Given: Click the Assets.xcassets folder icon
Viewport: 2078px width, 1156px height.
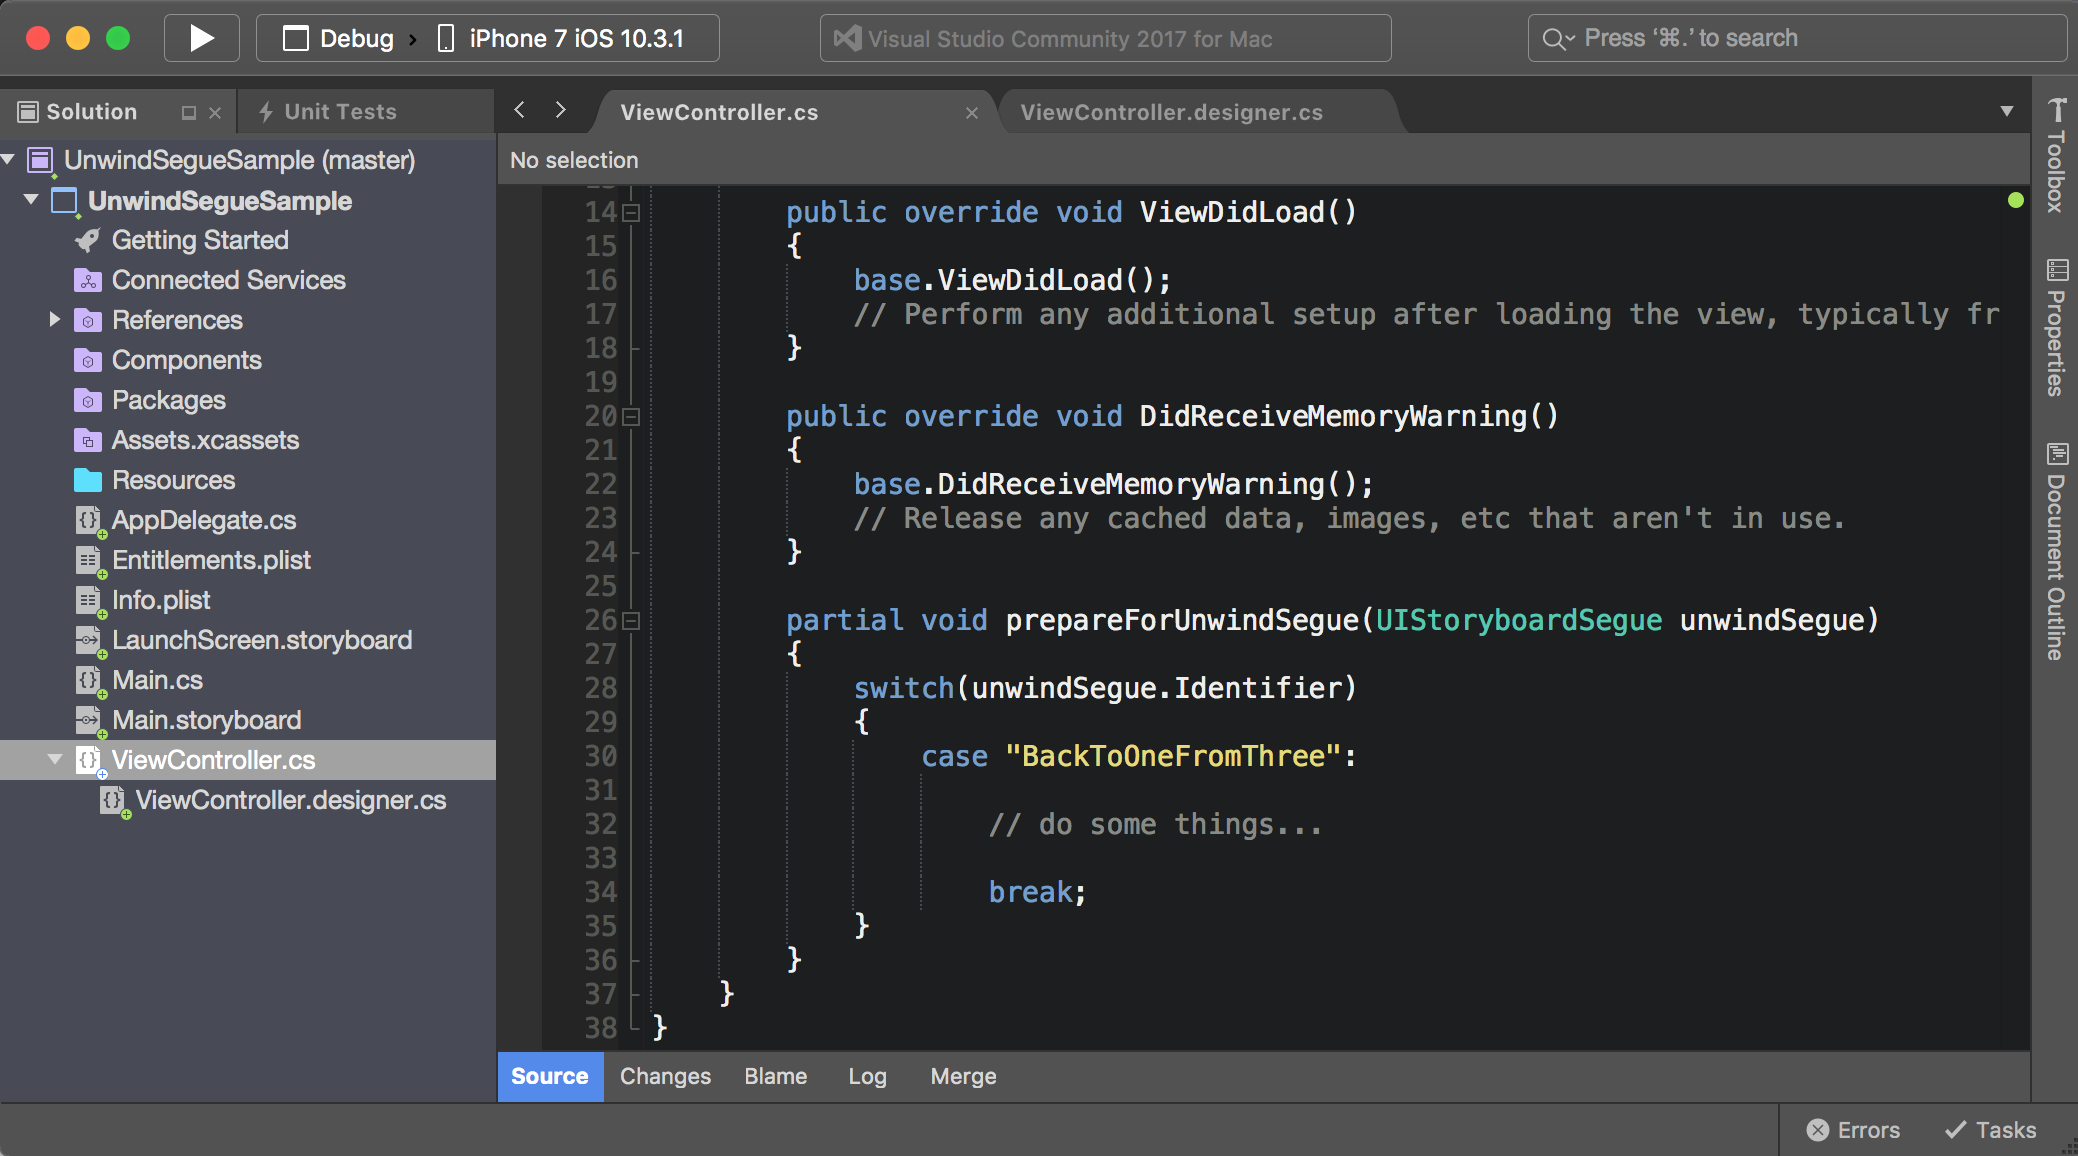Looking at the screenshot, I should 88,440.
